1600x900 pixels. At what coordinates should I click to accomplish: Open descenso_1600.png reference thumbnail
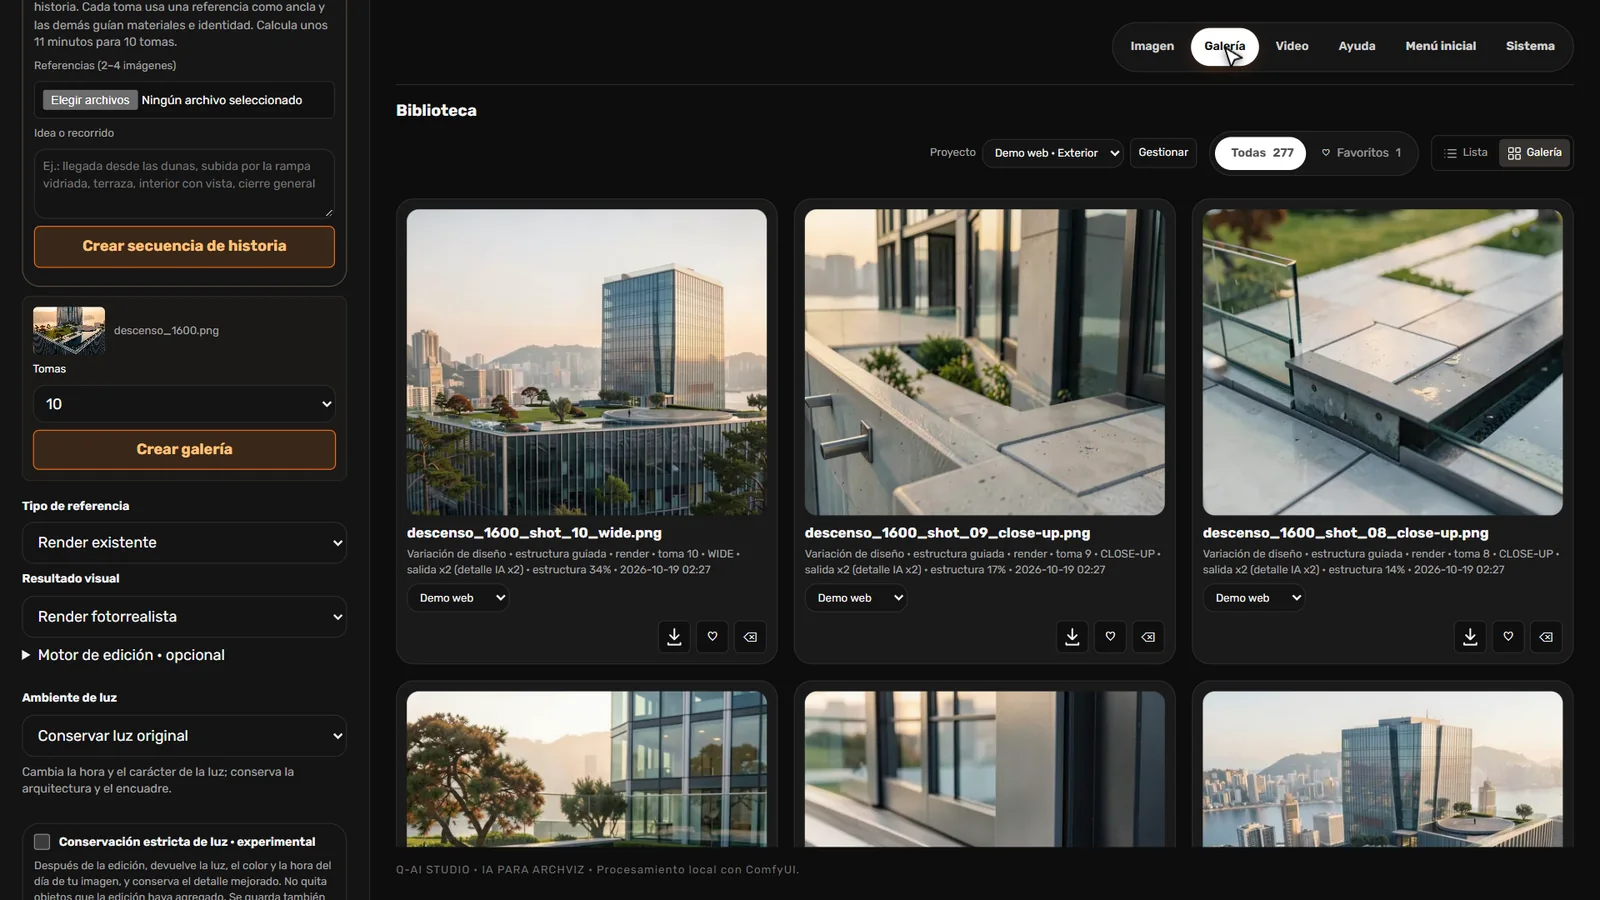[x=69, y=331]
